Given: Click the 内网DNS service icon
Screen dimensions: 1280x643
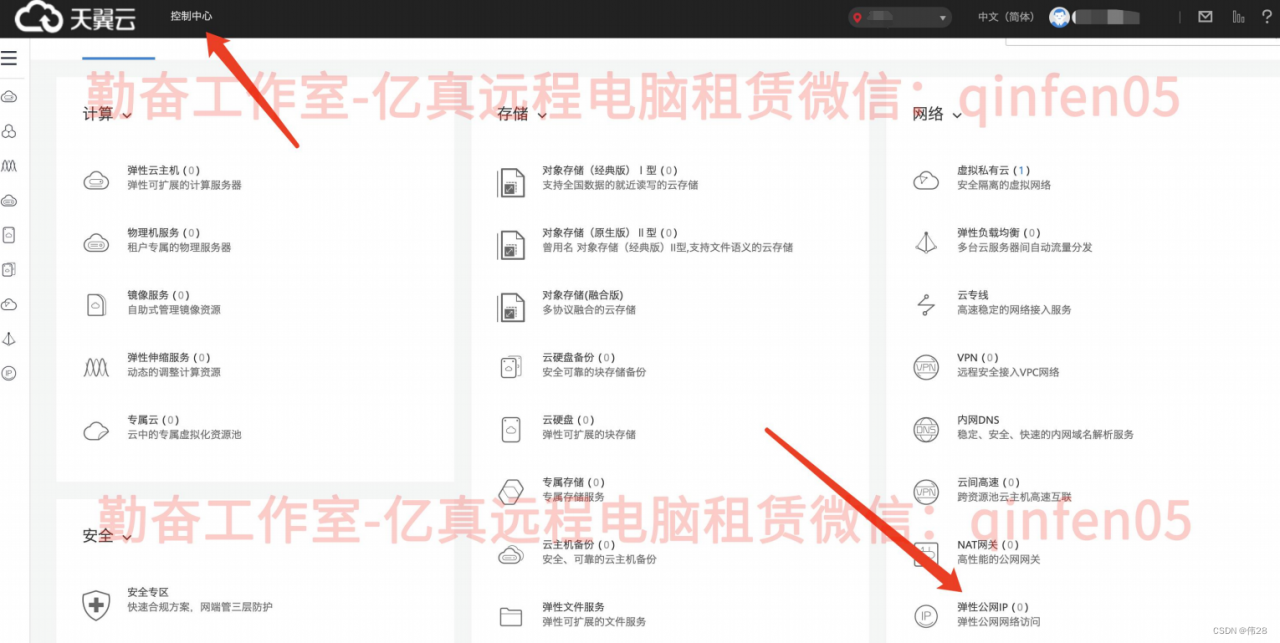Looking at the screenshot, I should pyautogui.click(x=926, y=429).
